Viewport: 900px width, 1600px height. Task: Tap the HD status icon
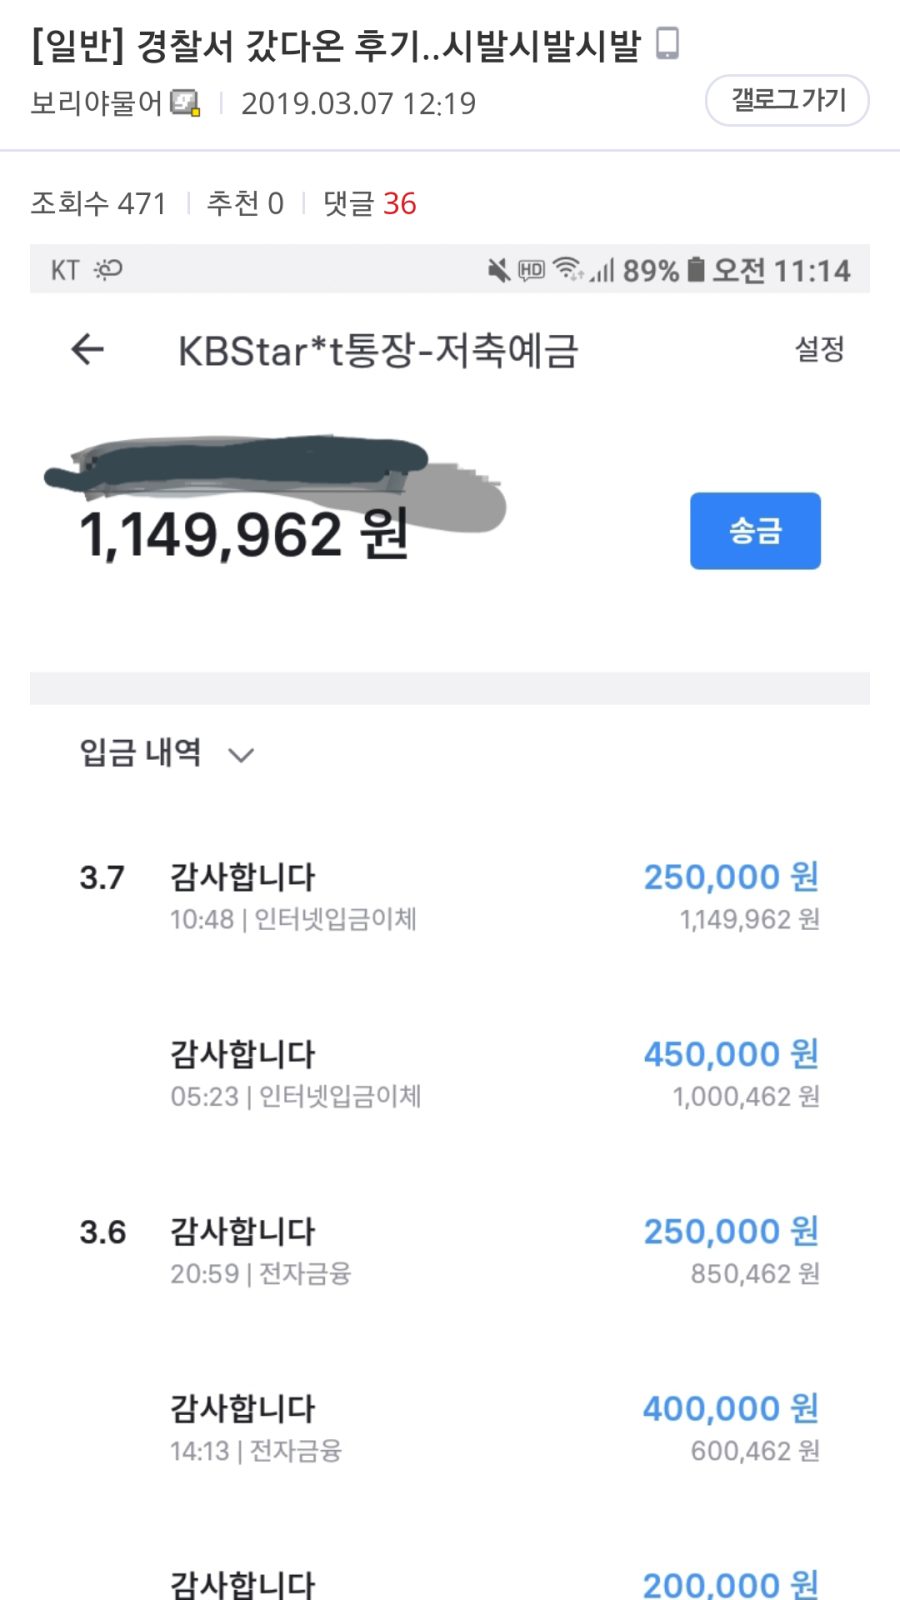(531, 270)
